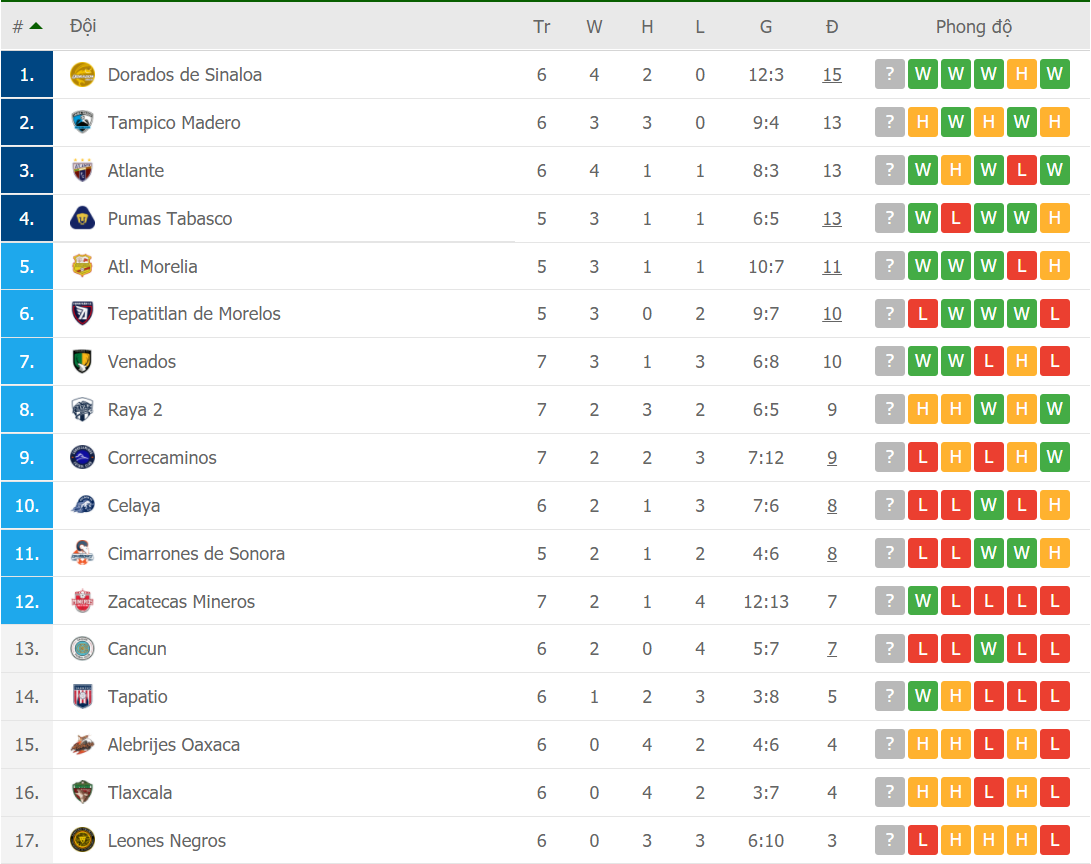Click the Pumas Tabasco logo icon
Image resolution: width=1091 pixels, height=864 pixels.
point(82,219)
